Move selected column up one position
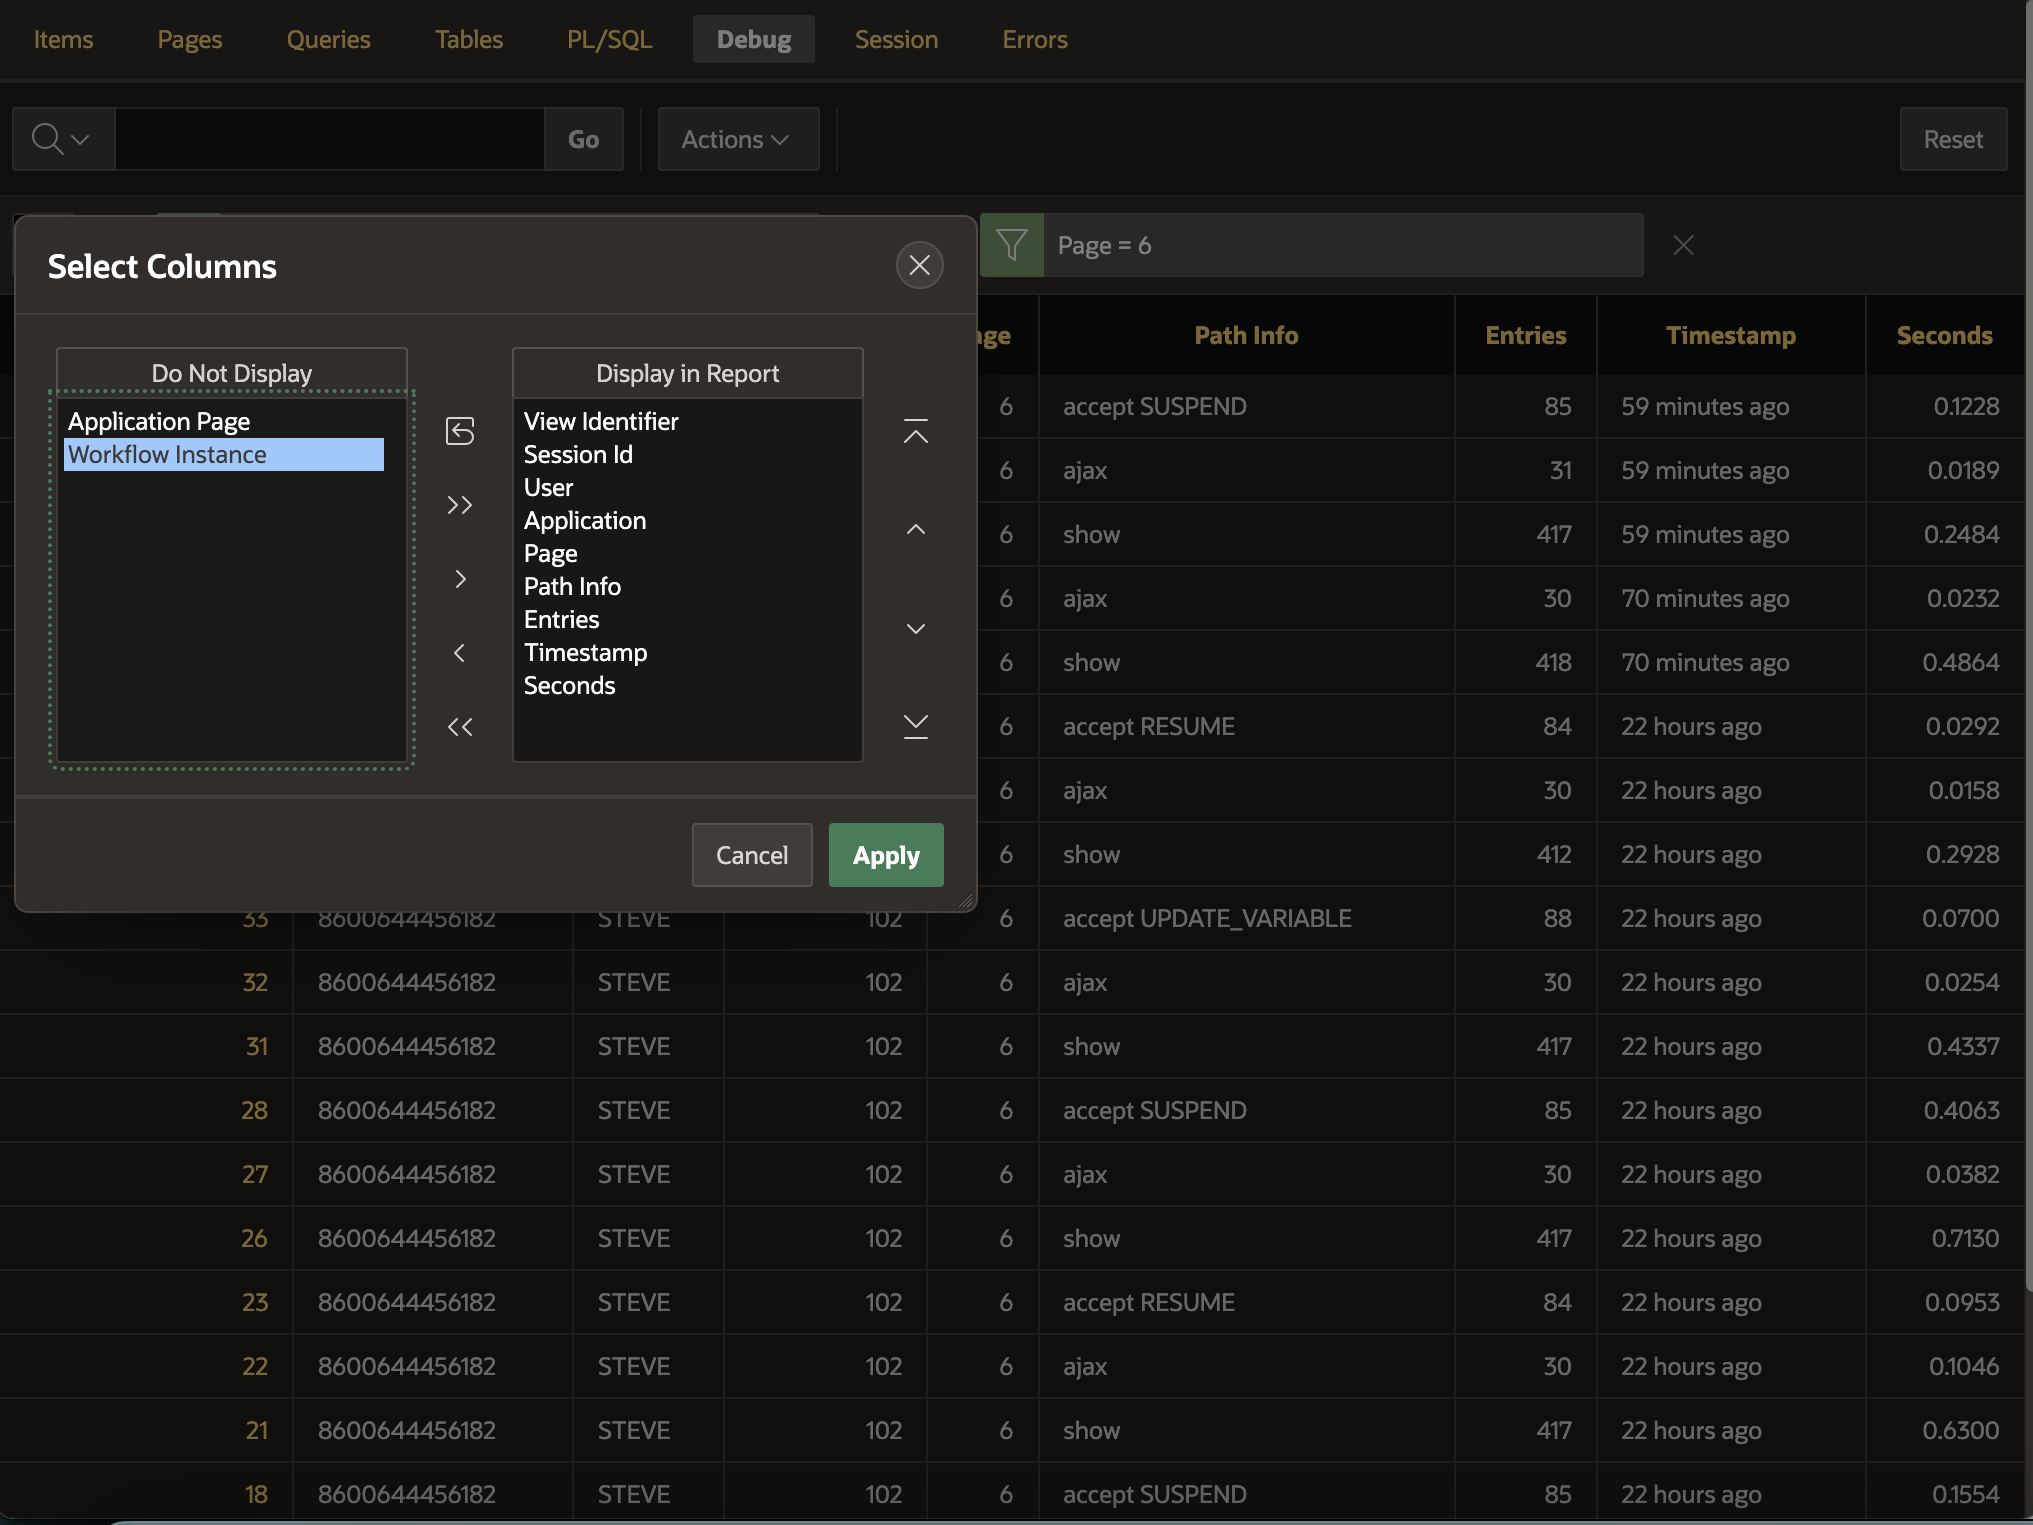This screenshot has height=1525, width=2033. (915, 528)
